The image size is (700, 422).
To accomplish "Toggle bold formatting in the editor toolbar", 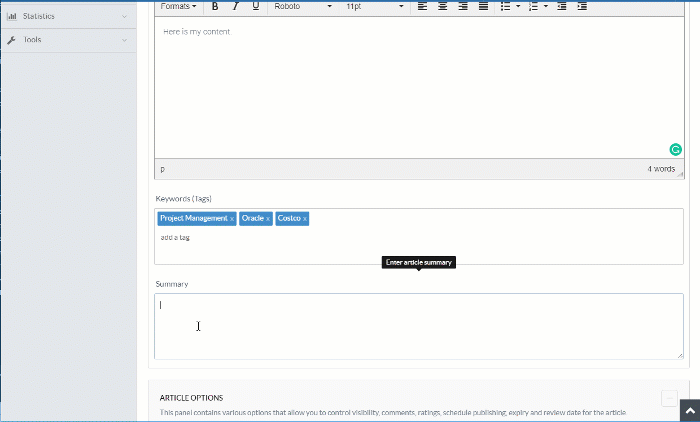I will pyautogui.click(x=214, y=6).
